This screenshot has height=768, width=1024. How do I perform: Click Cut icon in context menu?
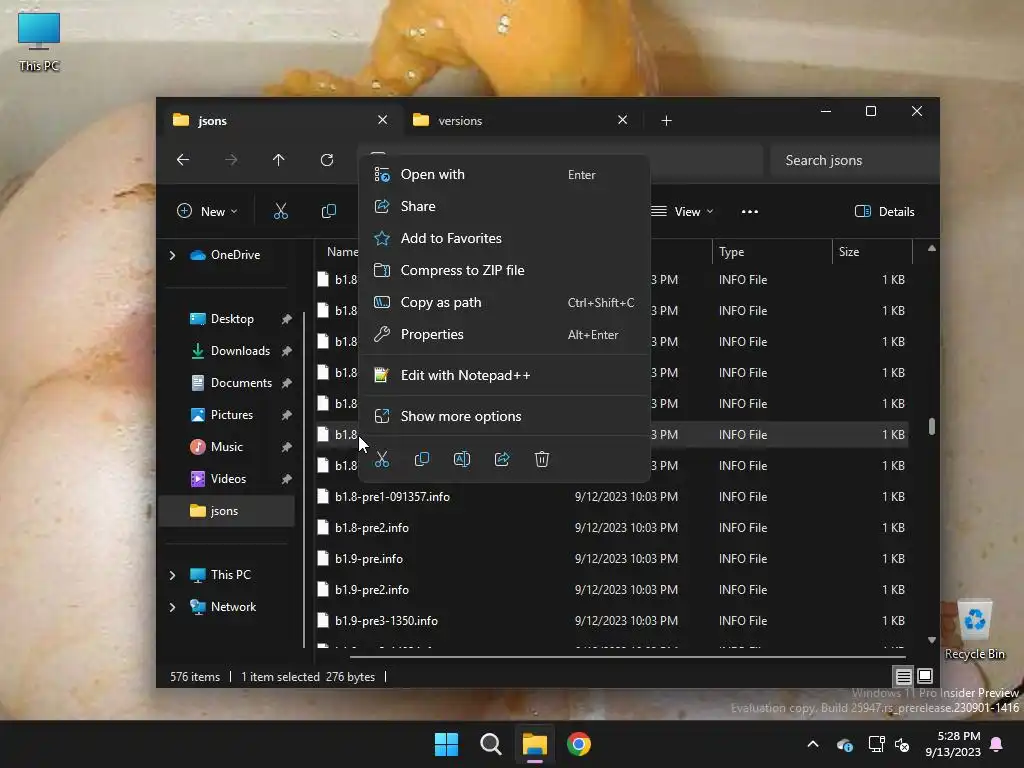pos(382,459)
